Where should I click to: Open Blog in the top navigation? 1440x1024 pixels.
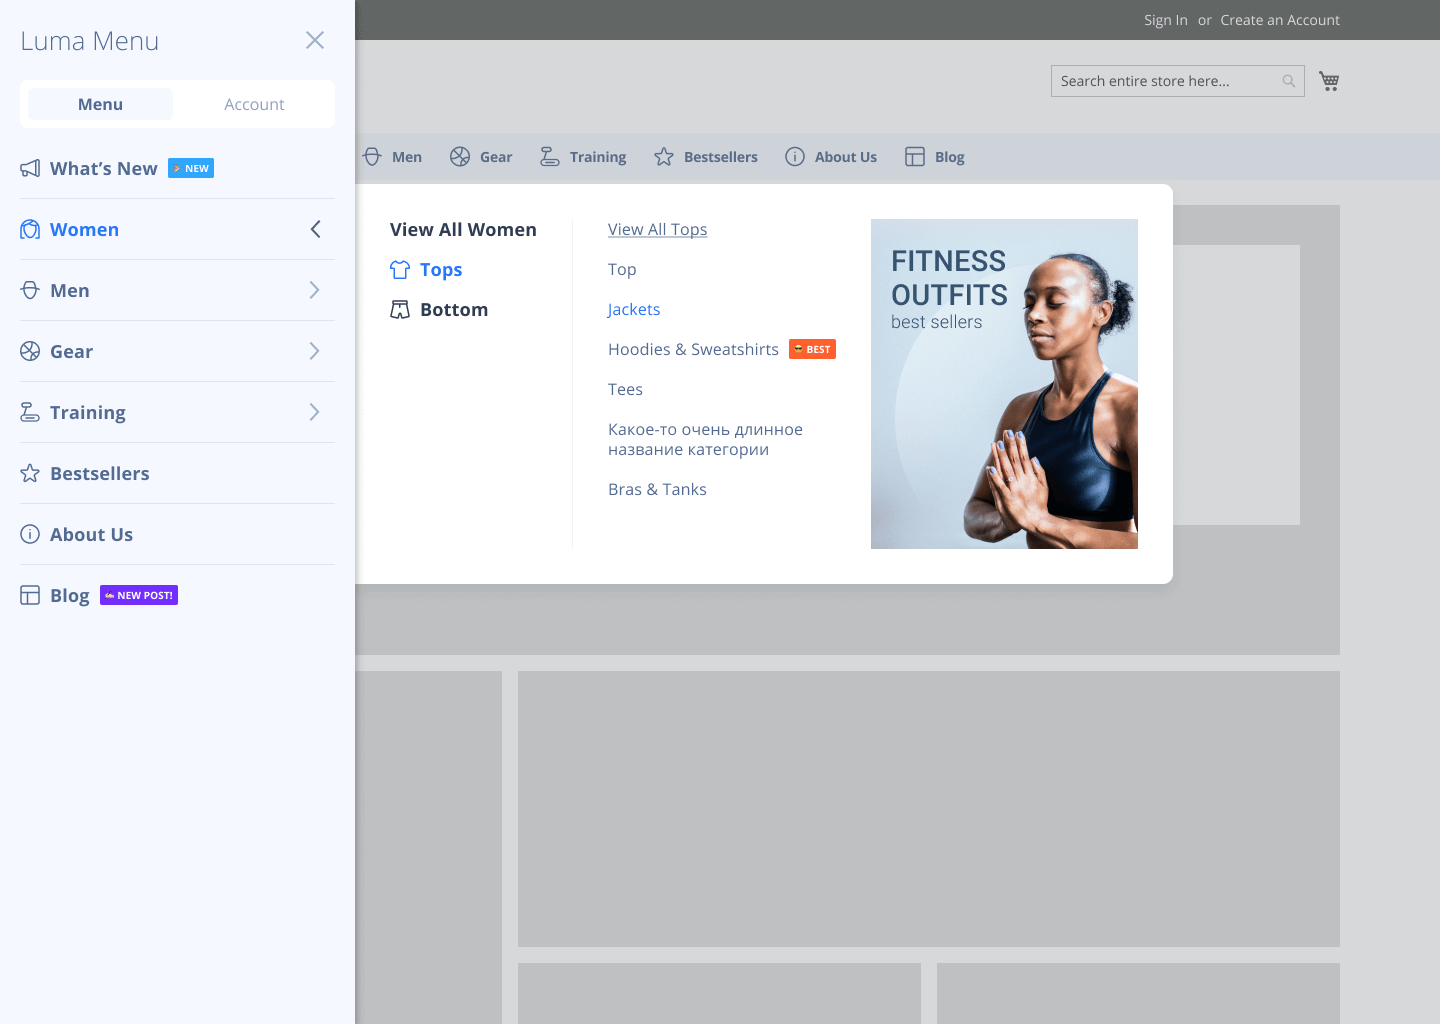tap(950, 157)
